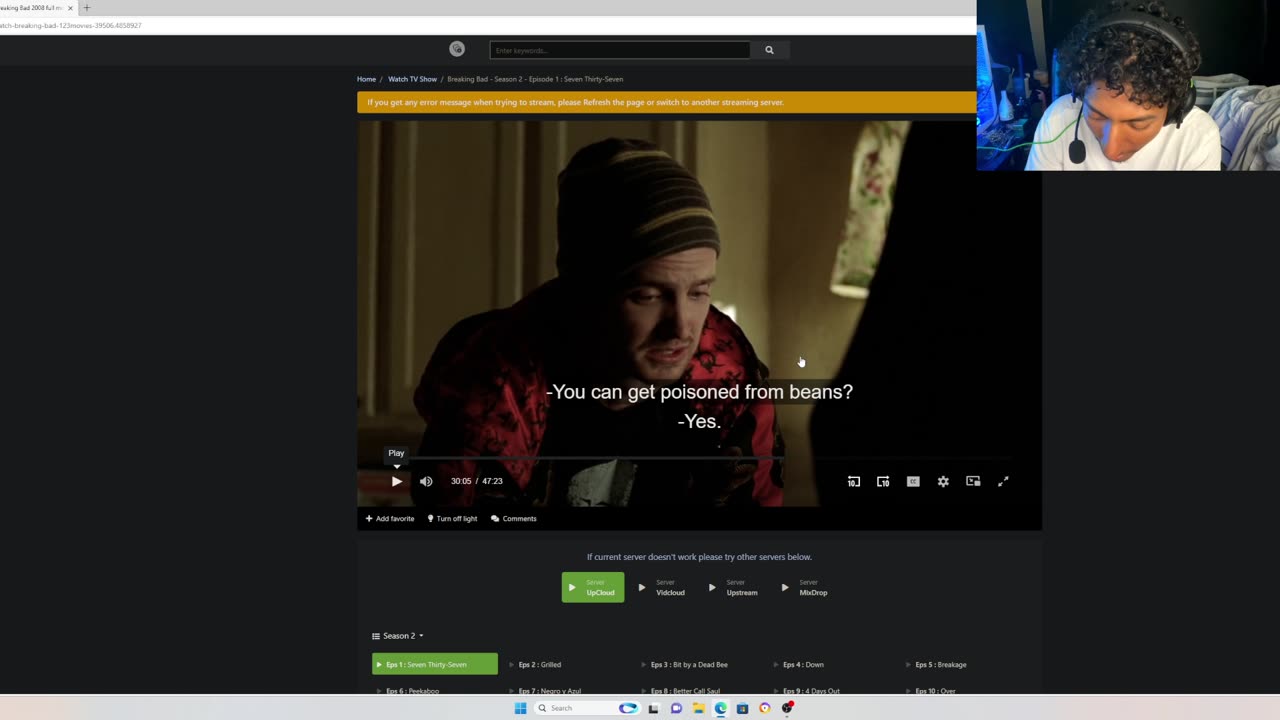Open Microsoft Store from the taskbar
Image resolution: width=1280 pixels, height=720 pixels.
(x=742, y=708)
